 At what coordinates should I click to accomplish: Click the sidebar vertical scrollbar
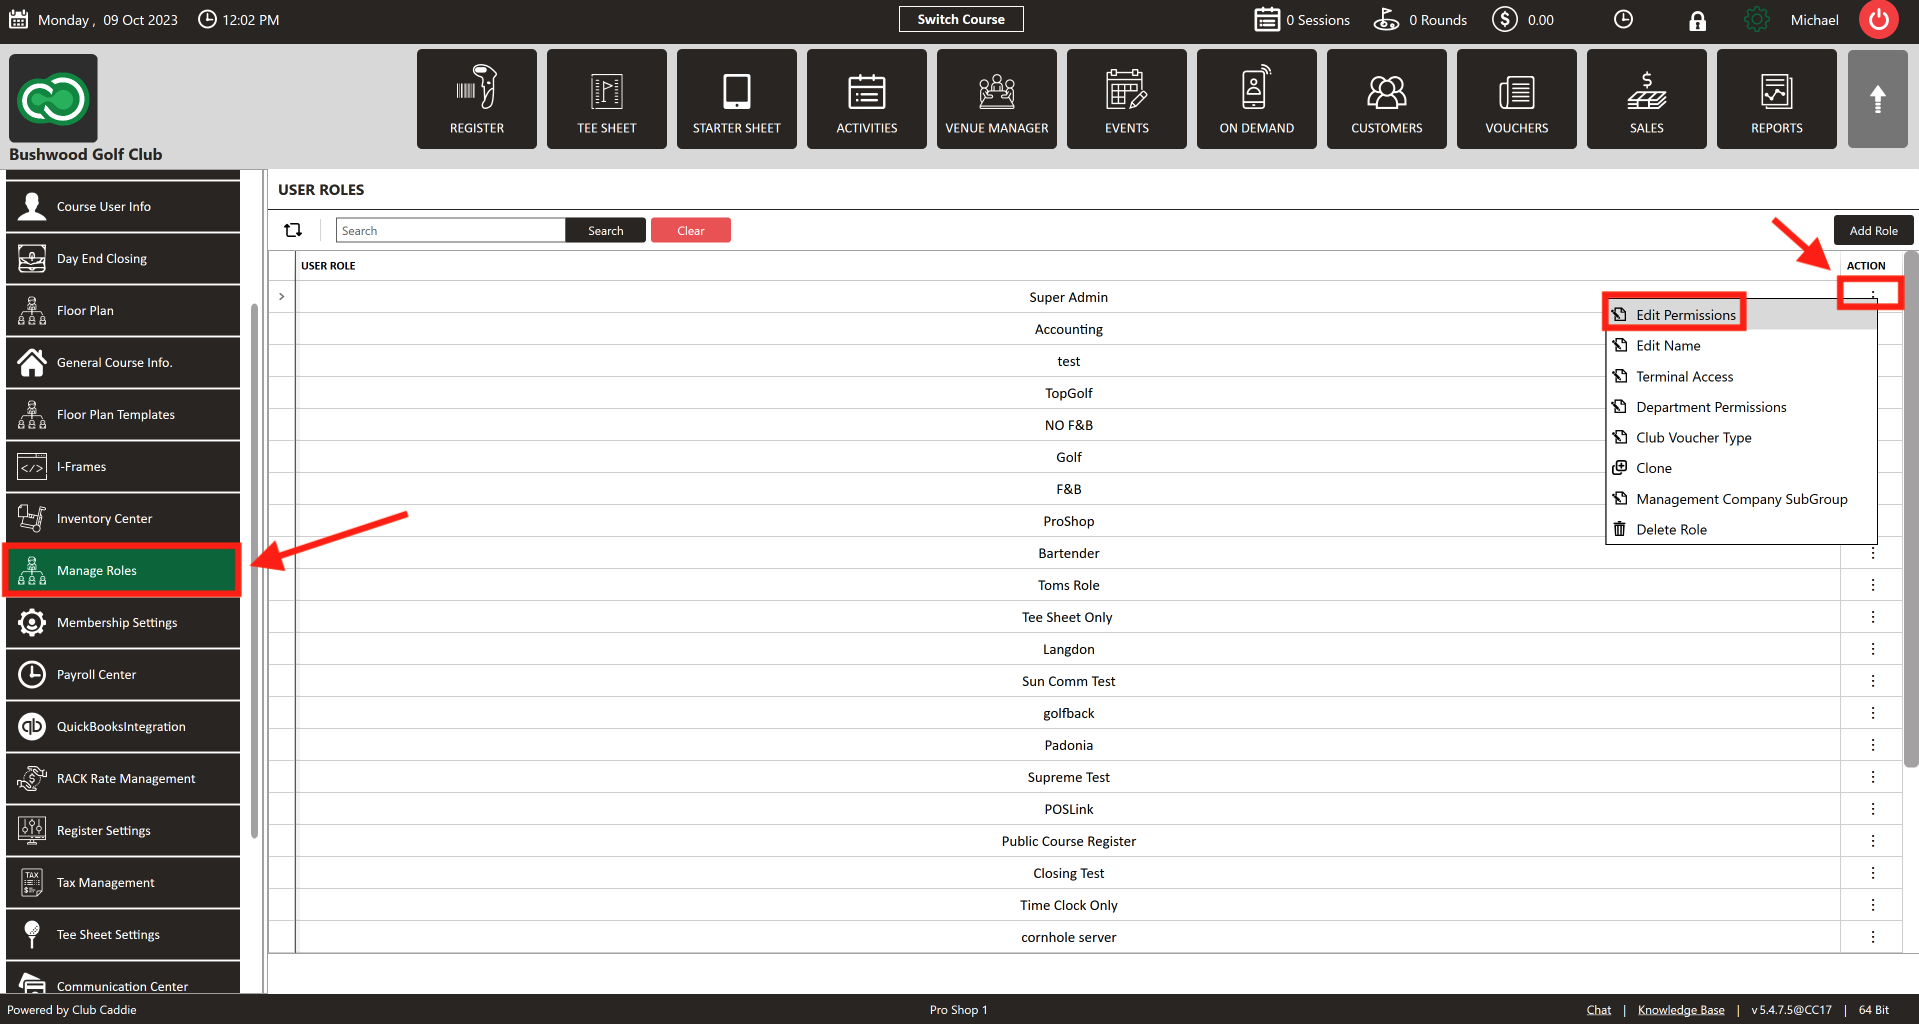(x=254, y=570)
